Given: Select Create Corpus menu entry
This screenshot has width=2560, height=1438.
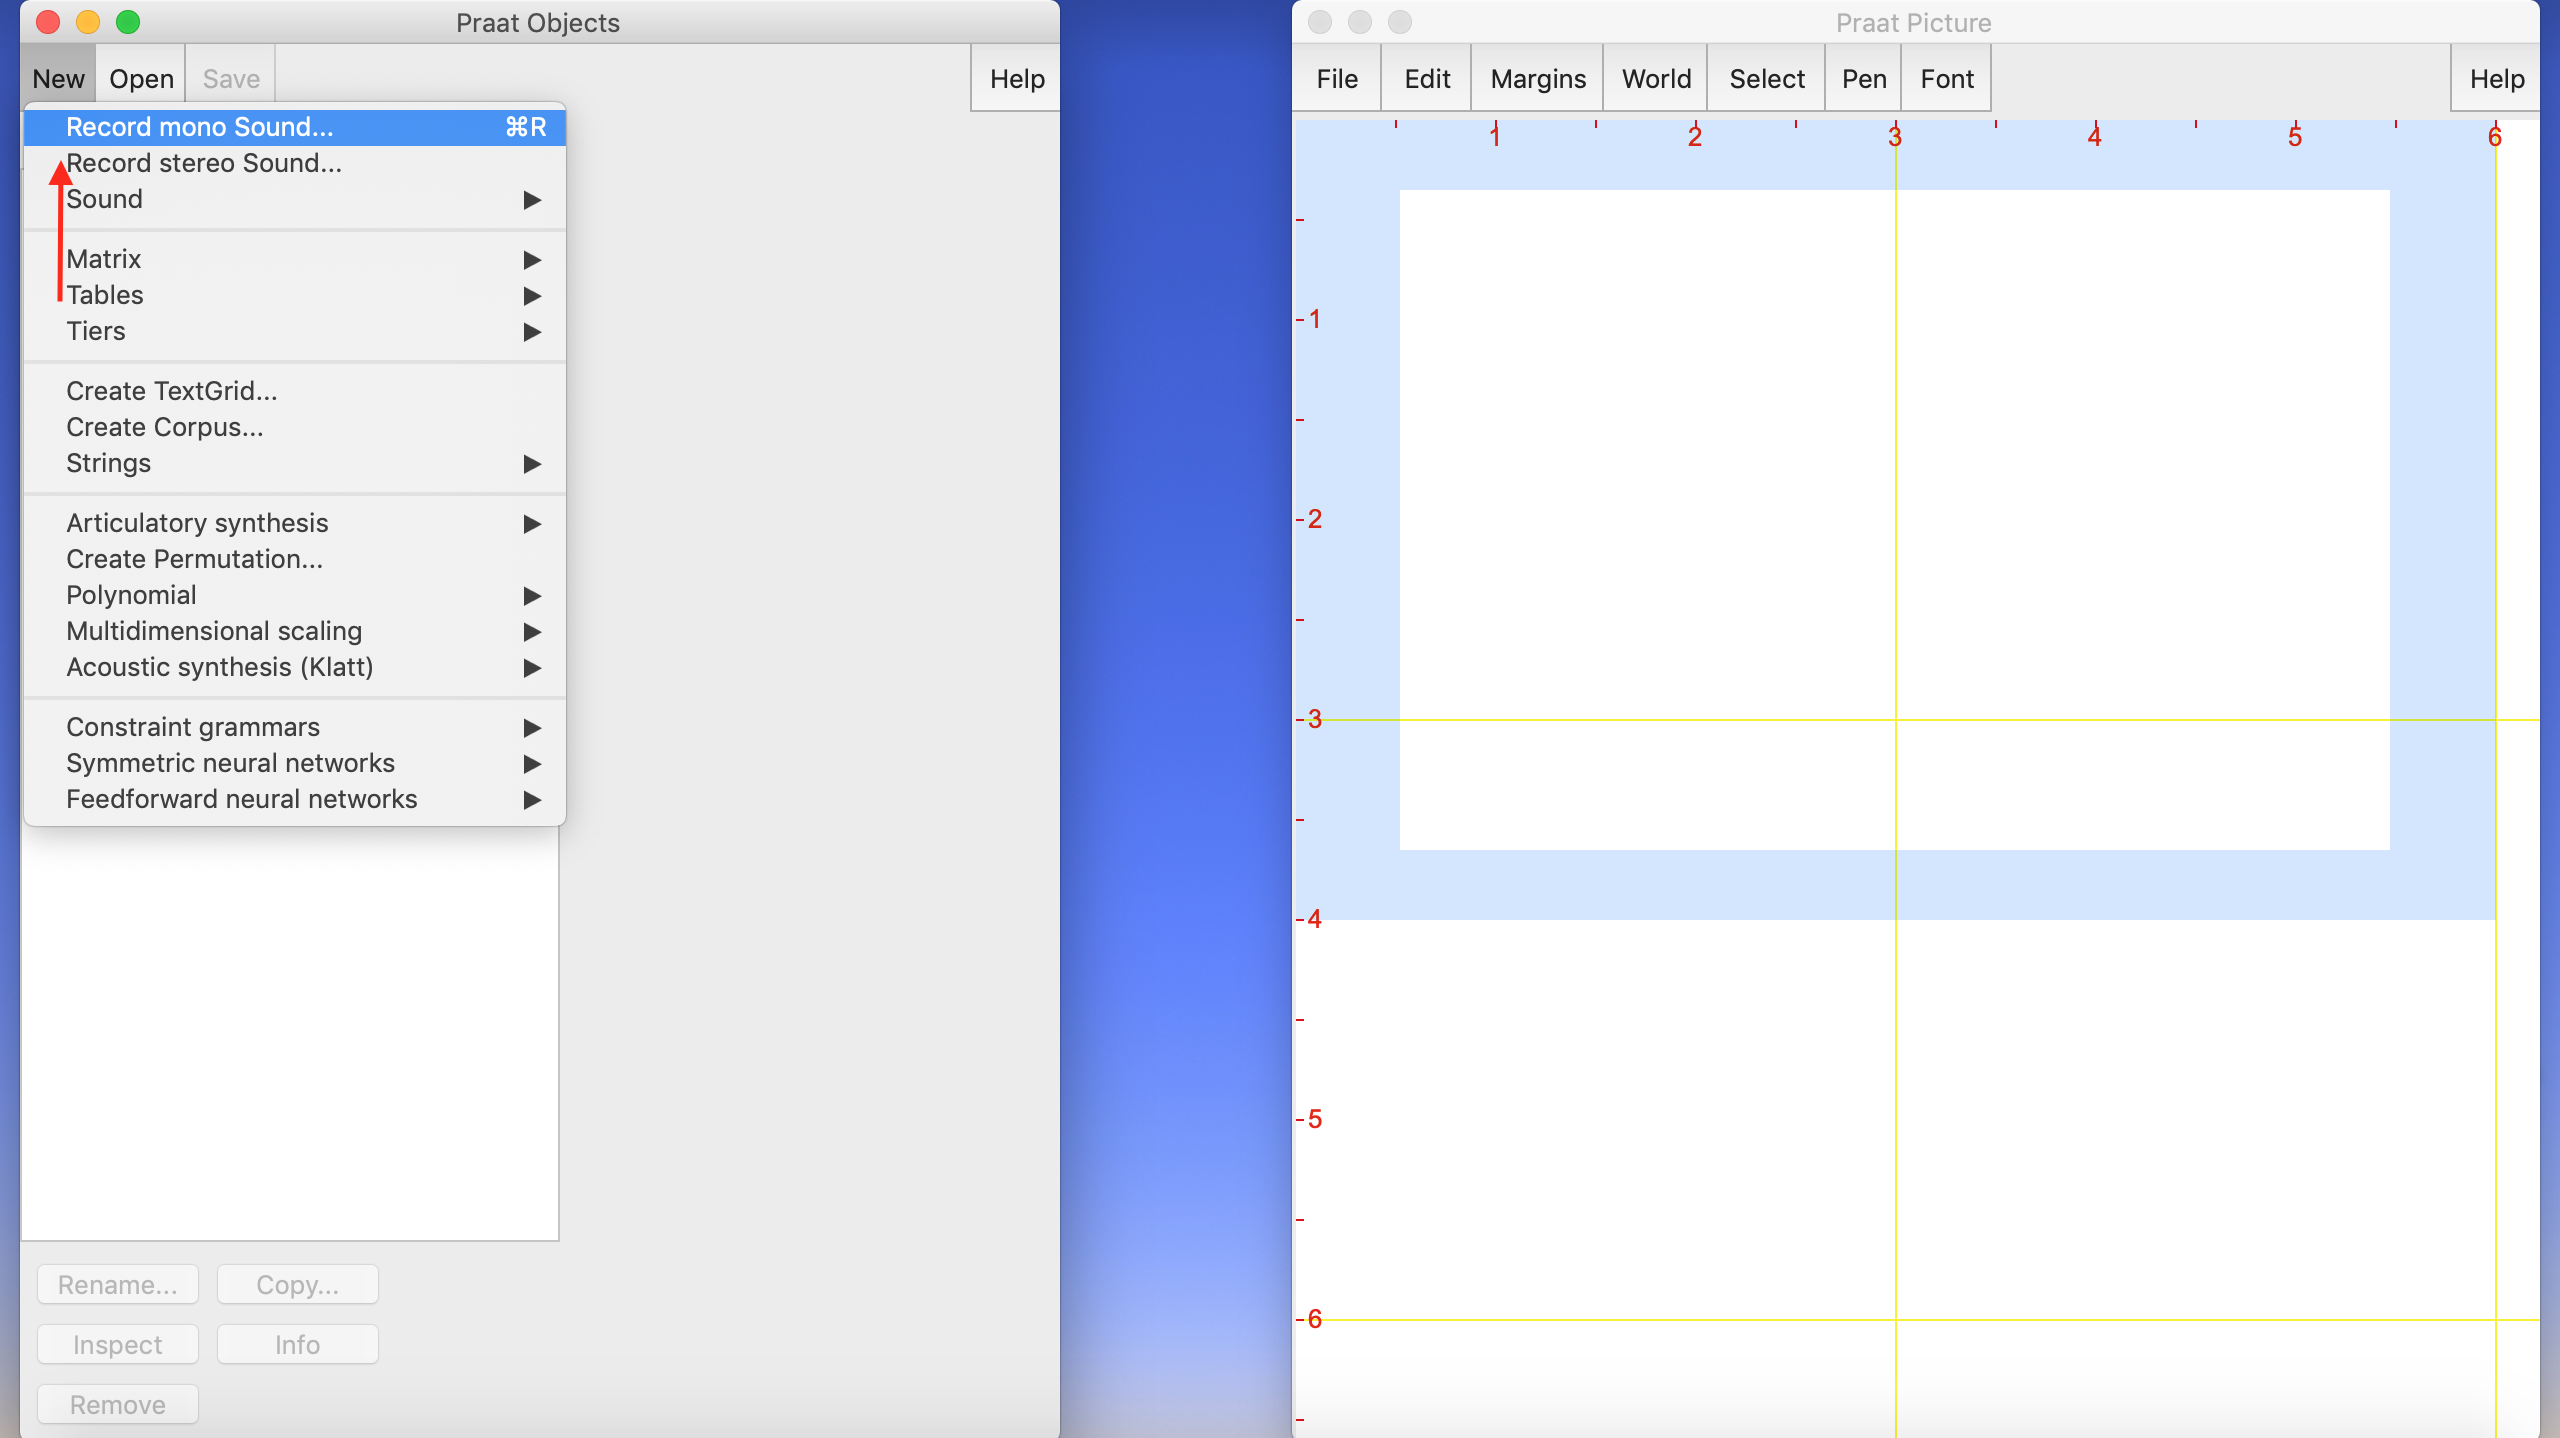Looking at the screenshot, I should [x=165, y=427].
